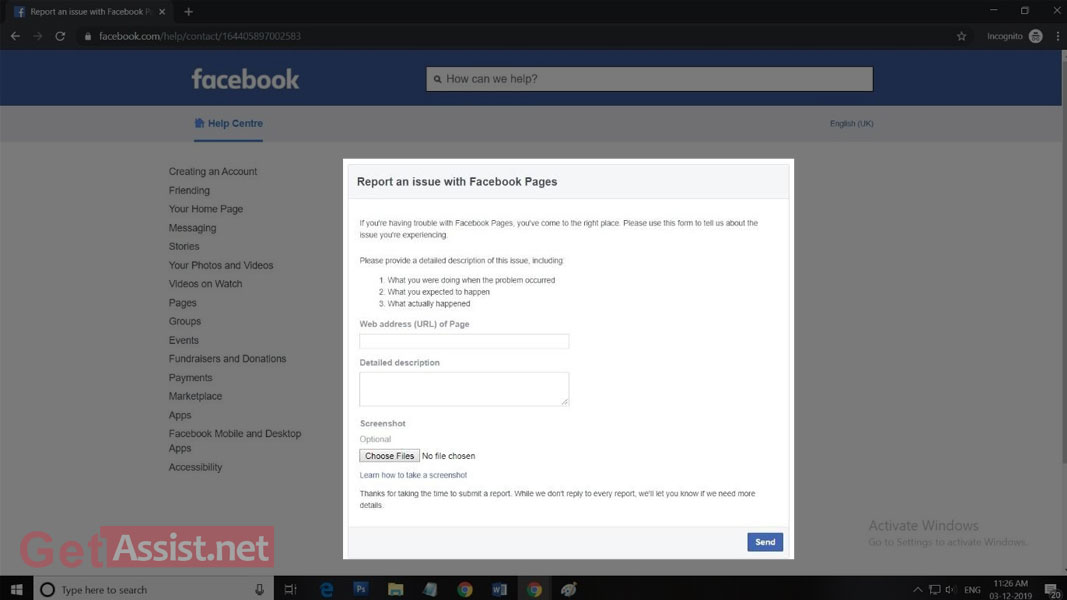Open Learn how to take a screenshot
1067x600 pixels.
[x=413, y=474]
